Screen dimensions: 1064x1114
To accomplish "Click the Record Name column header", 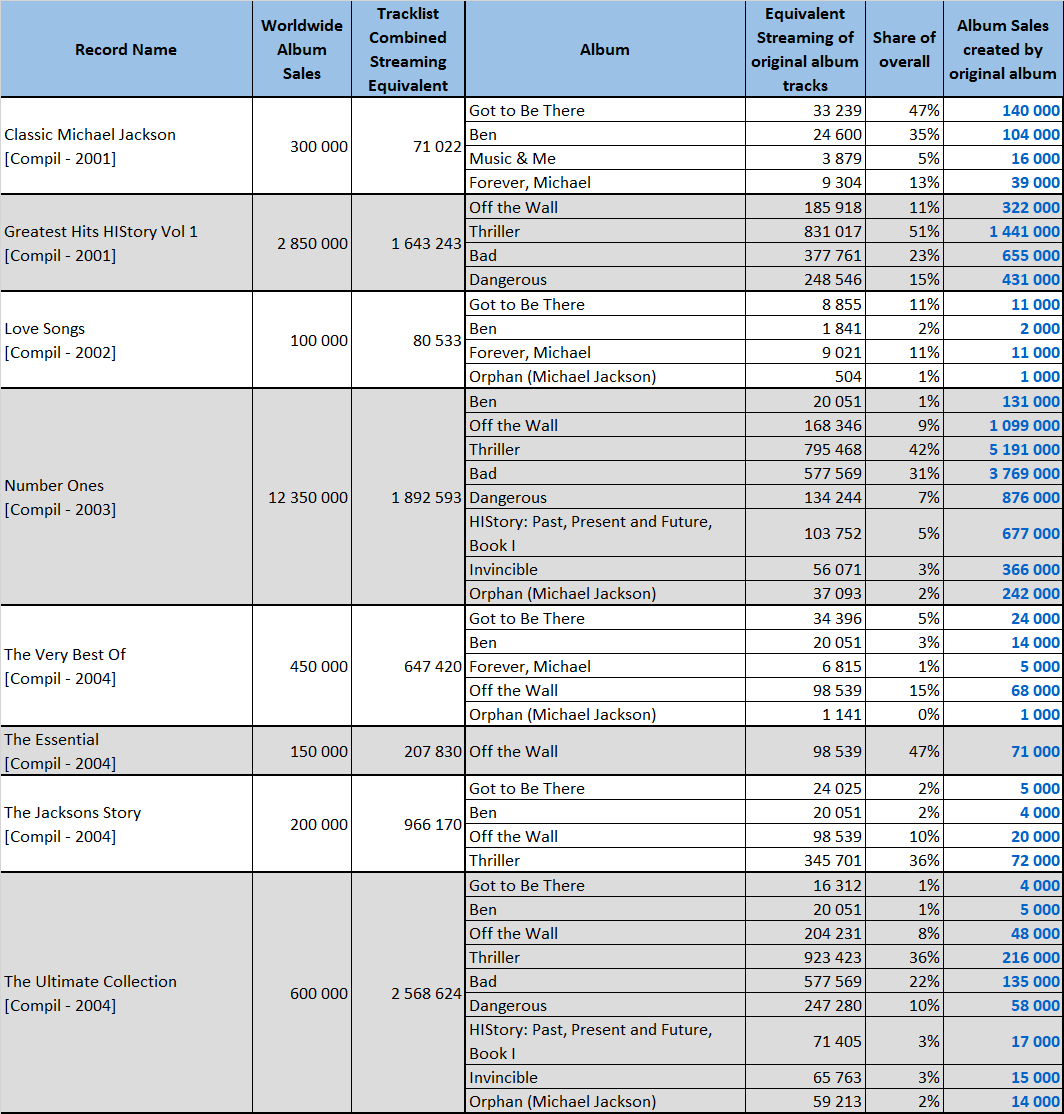I will point(126,49).
